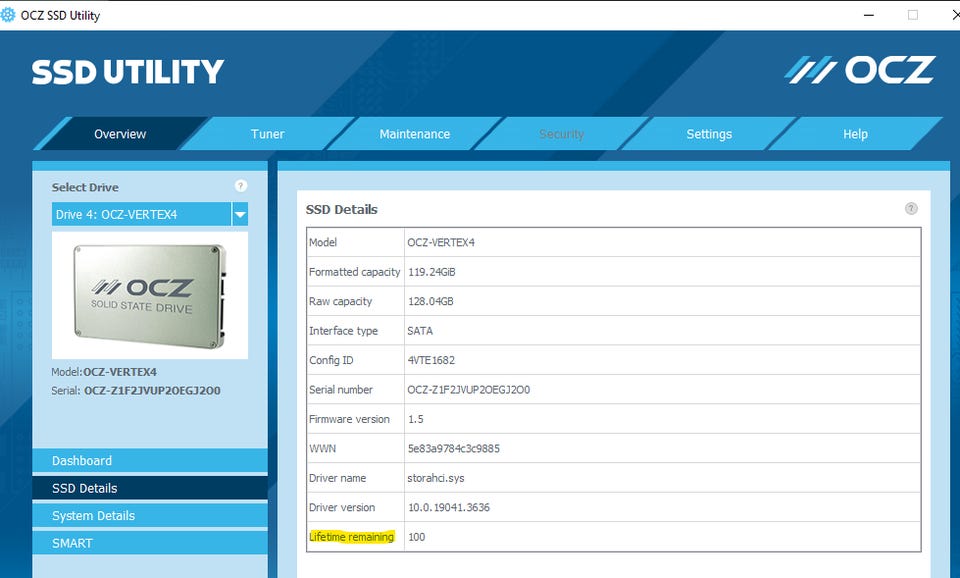Click the Firmware version value 1.5
Image resolution: width=960 pixels, height=578 pixels.
[416, 419]
